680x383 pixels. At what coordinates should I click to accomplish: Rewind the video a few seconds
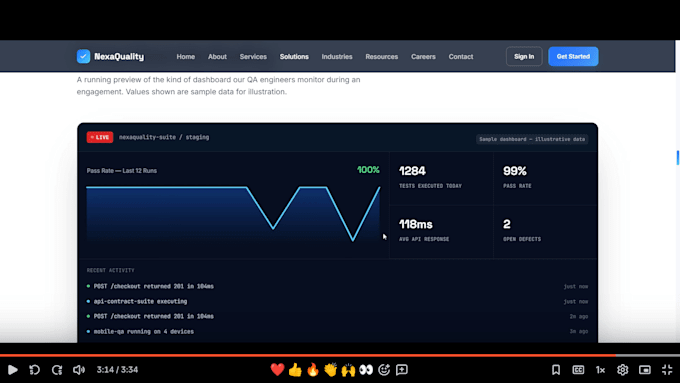34,370
